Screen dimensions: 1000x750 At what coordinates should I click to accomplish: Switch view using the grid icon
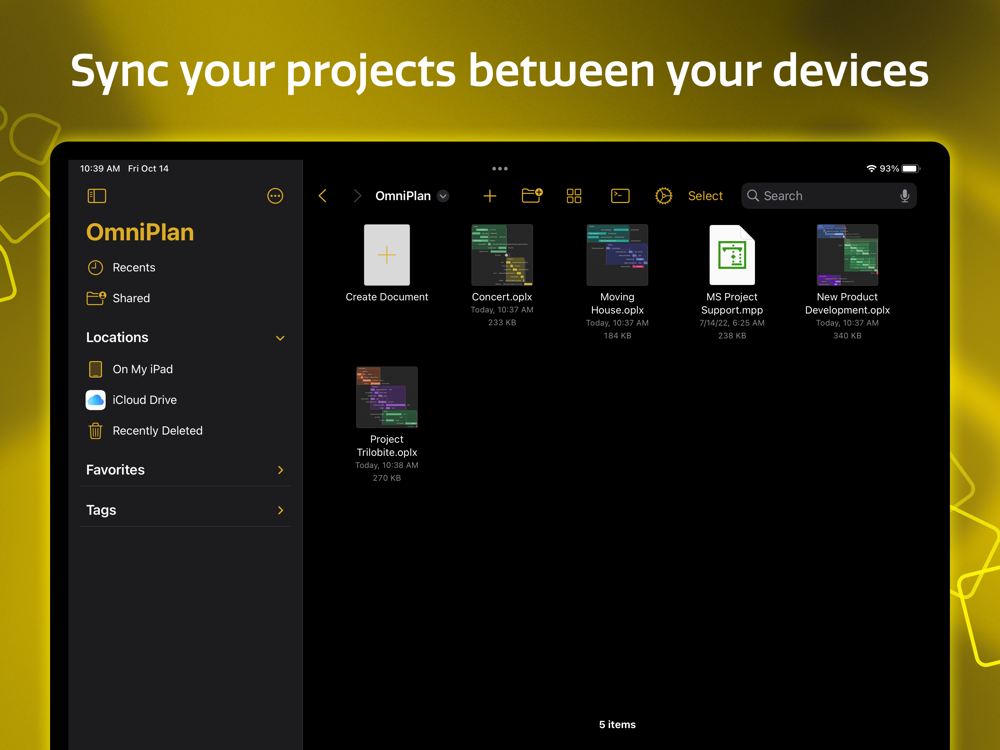click(574, 196)
